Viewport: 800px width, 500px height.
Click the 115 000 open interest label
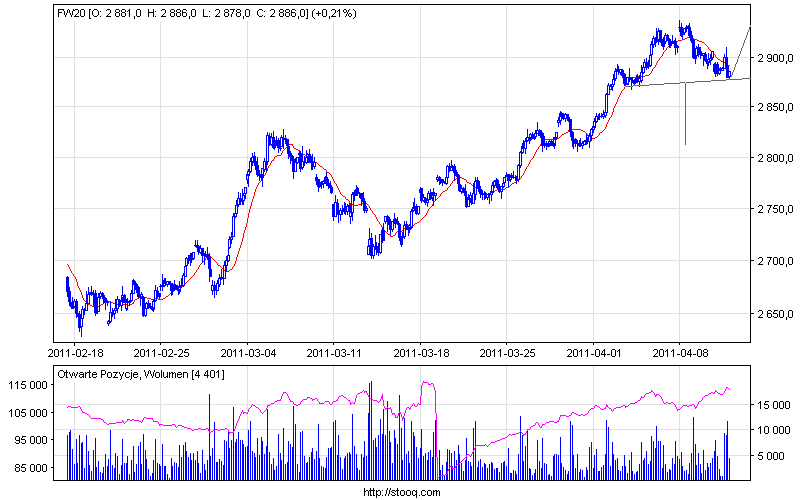[28, 386]
